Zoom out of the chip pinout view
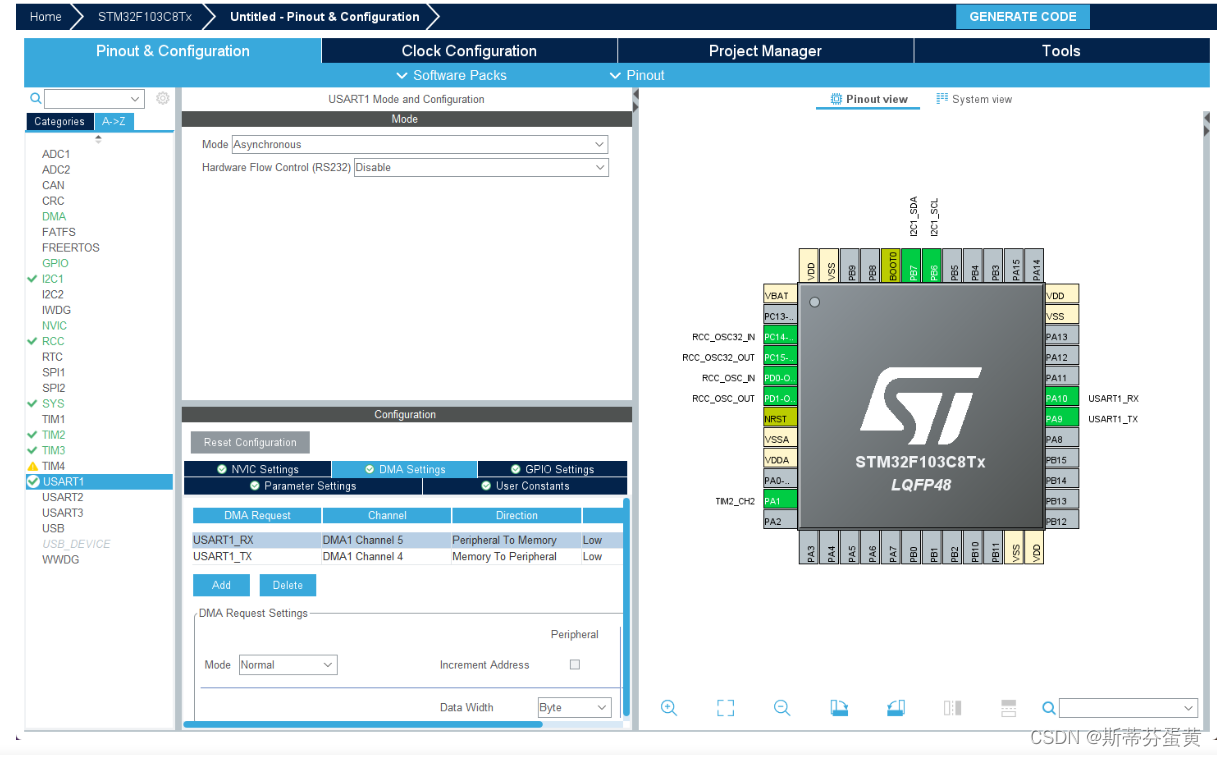The image size is (1217, 757). (x=782, y=708)
